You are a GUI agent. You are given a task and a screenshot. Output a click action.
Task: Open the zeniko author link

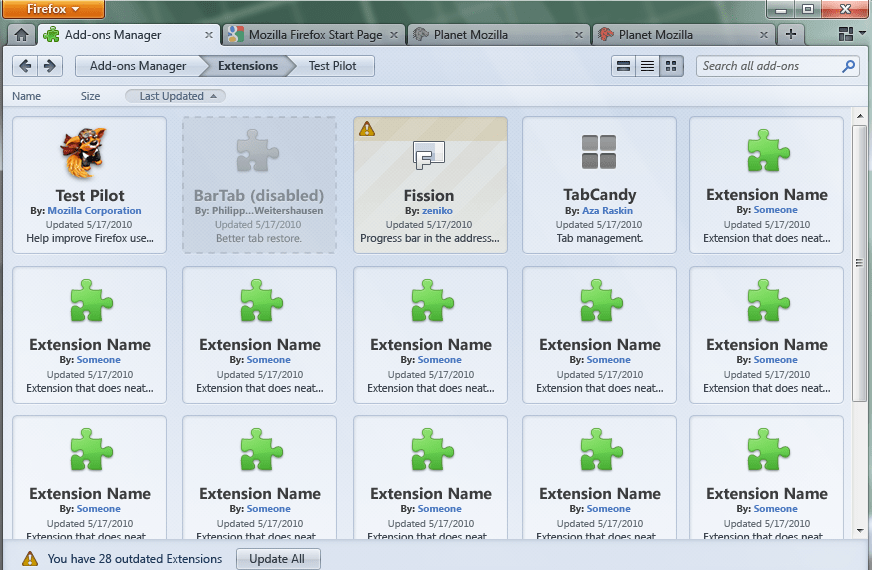pos(437,211)
